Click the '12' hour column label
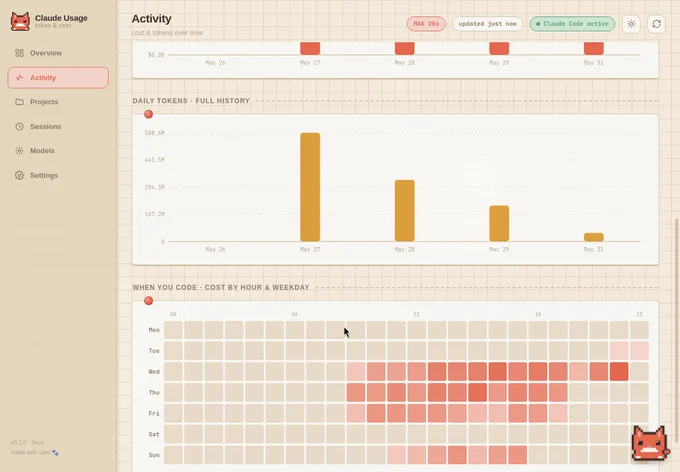This screenshot has width=680, height=472. click(416, 314)
